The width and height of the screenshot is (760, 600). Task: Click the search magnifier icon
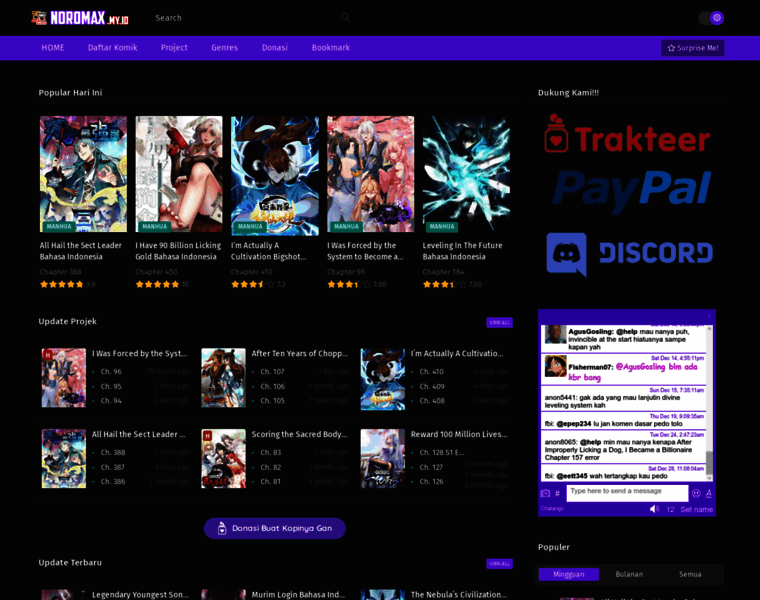point(345,17)
